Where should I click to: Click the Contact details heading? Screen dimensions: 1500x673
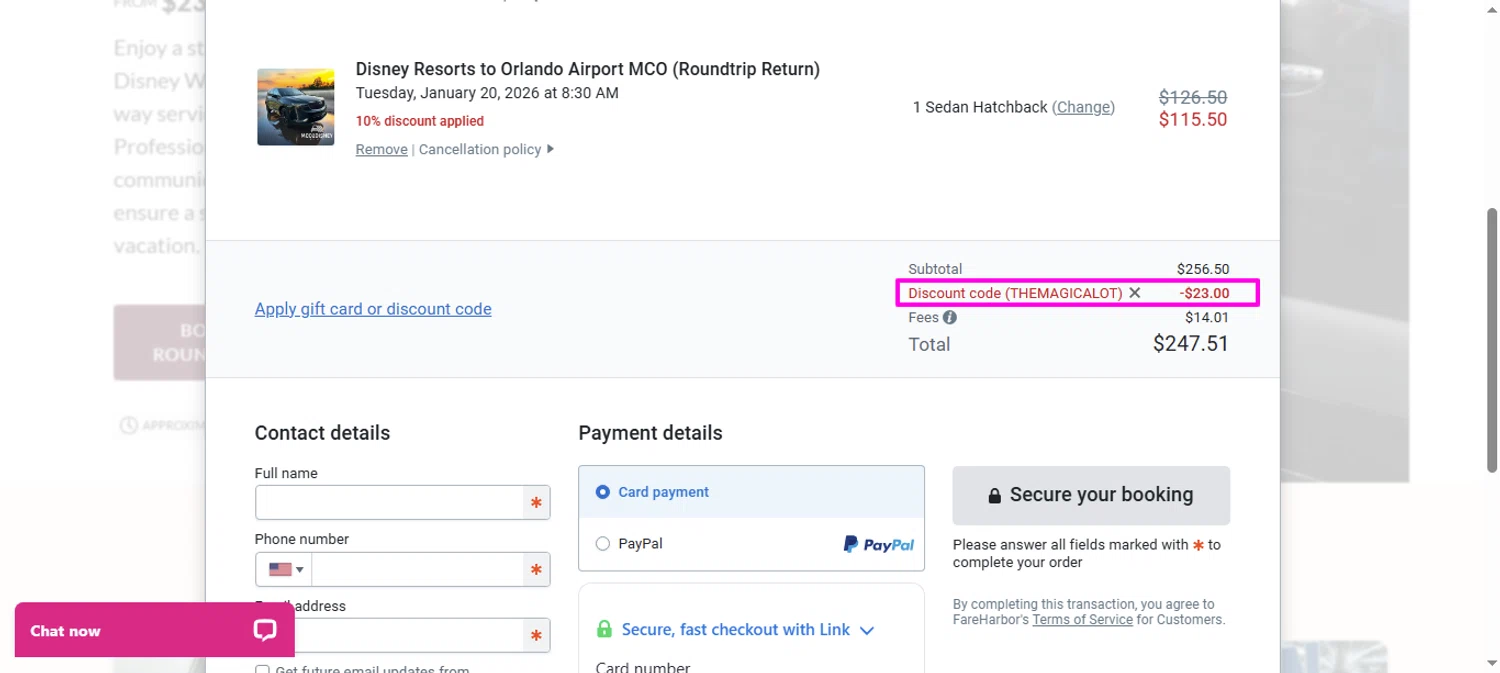pos(322,433)
